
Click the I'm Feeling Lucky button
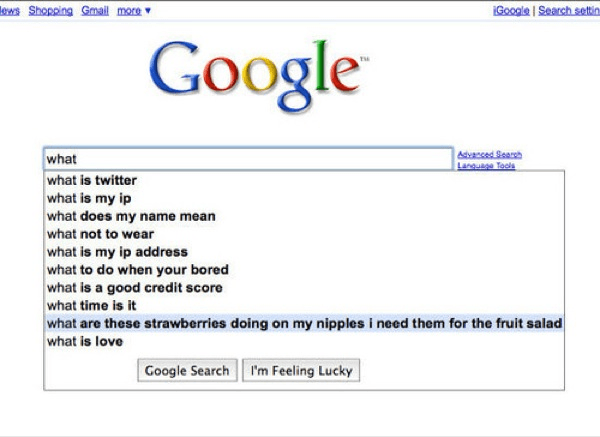click(x=301, y=370)
